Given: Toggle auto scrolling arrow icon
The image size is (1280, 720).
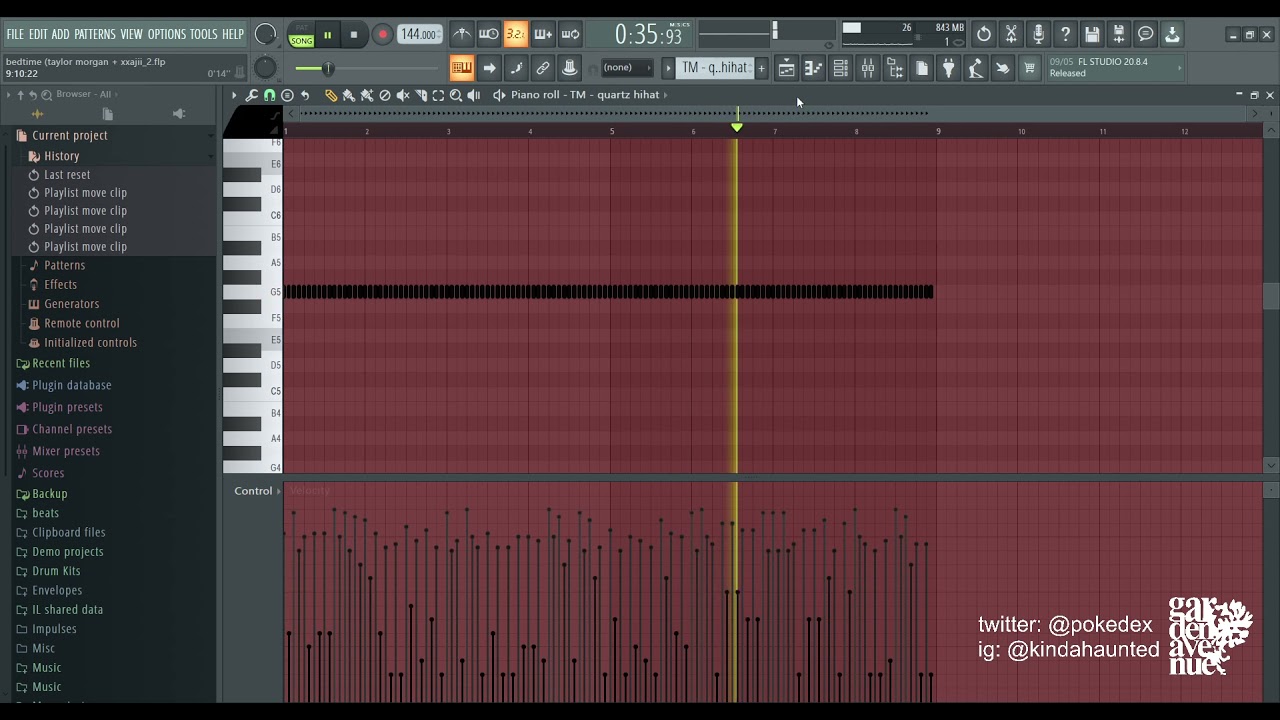Looking at the screenshot, I should tap(489, 68).
